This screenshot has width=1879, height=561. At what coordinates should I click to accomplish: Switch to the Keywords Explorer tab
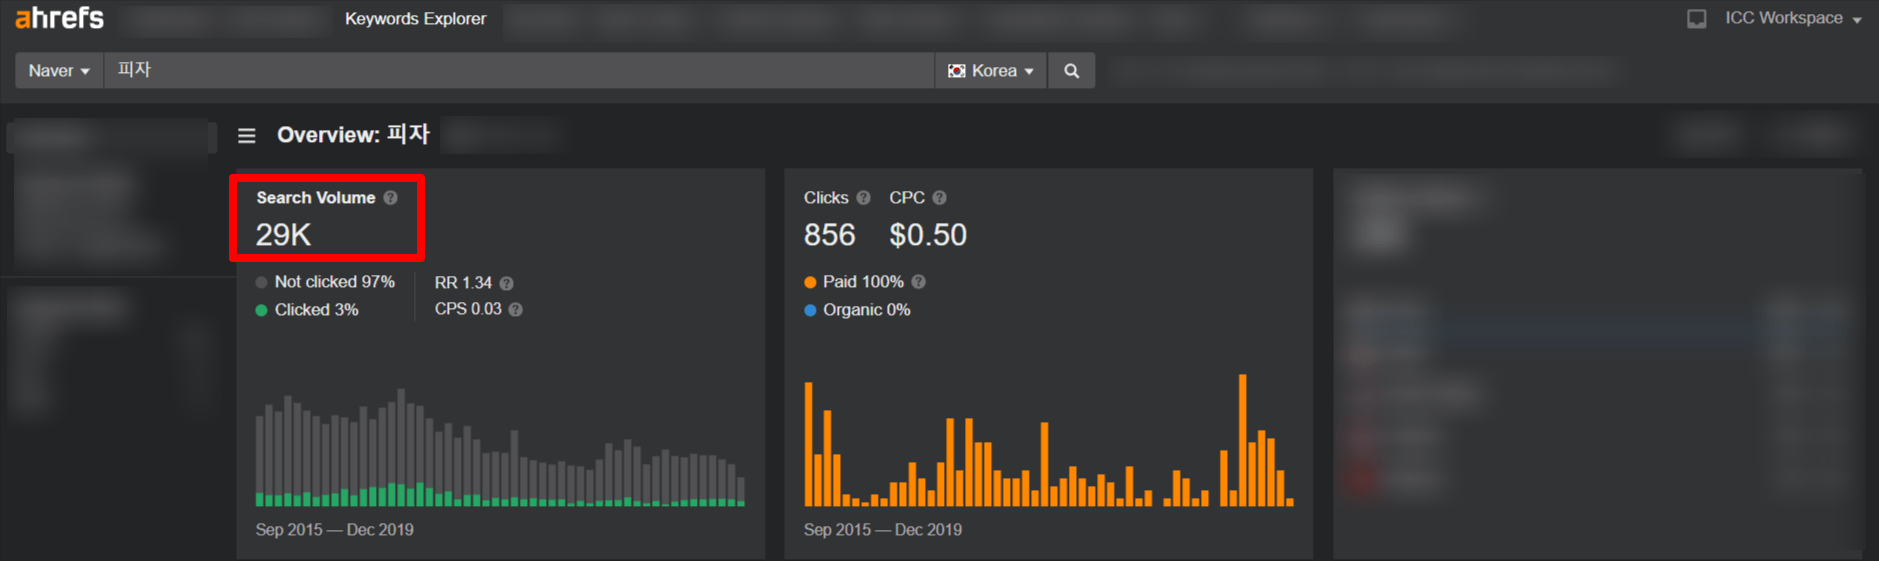[x=415, y=19]
